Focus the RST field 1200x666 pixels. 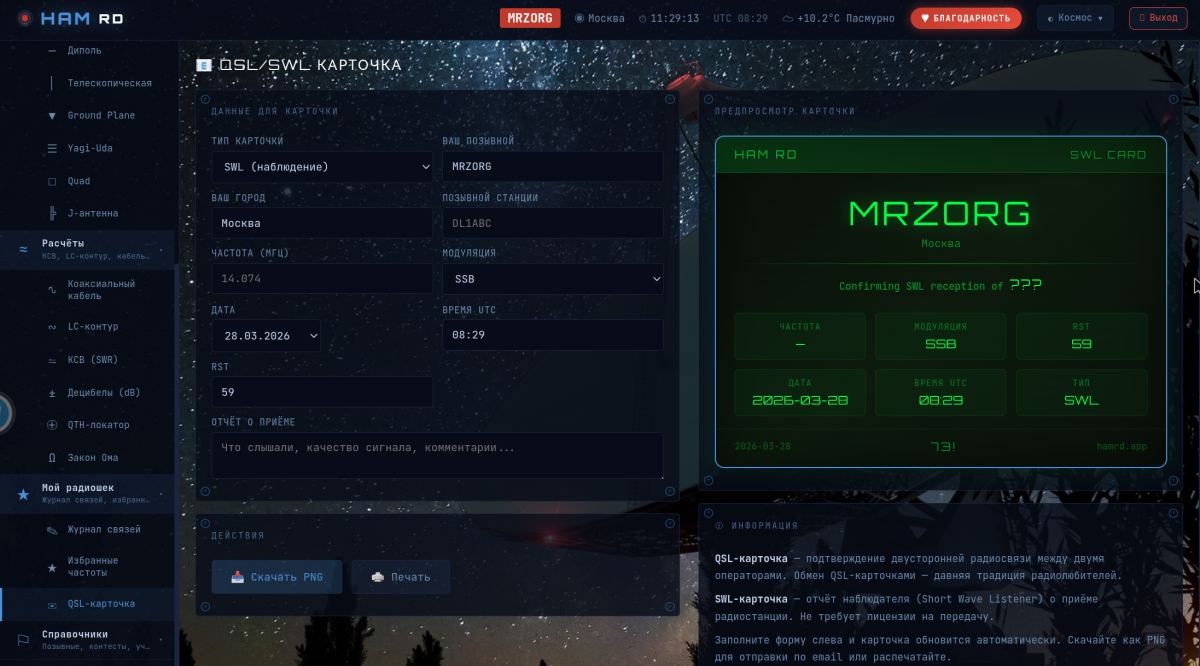tap(322, 392)
